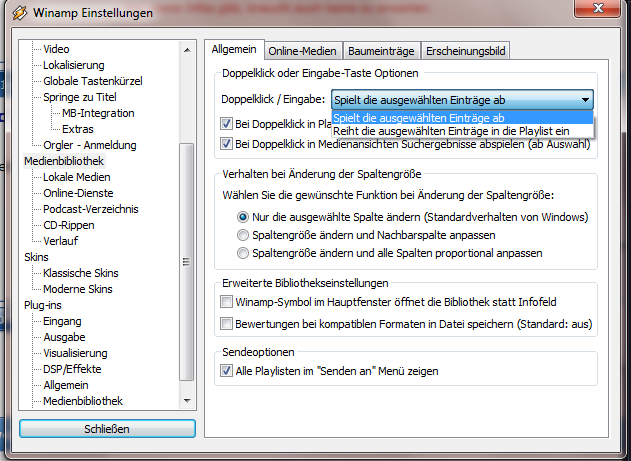
Task: Toggle 'Bei Doppelklick in Medienansichten Suchergebnisse abspielen' checkbox
Action: coord(226,144)
